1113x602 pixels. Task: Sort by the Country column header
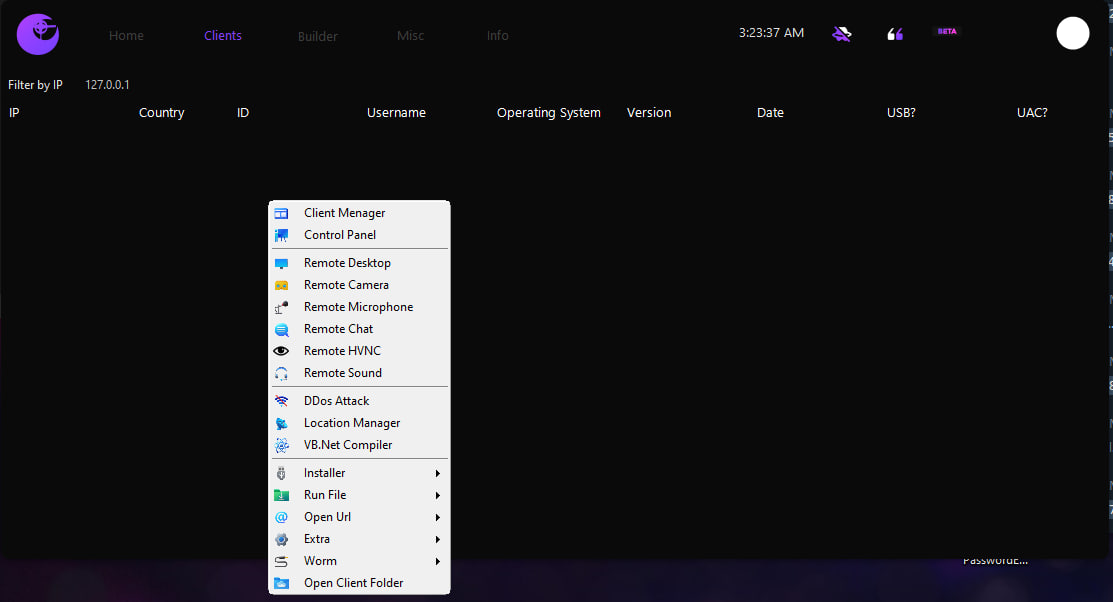[162, 113]
